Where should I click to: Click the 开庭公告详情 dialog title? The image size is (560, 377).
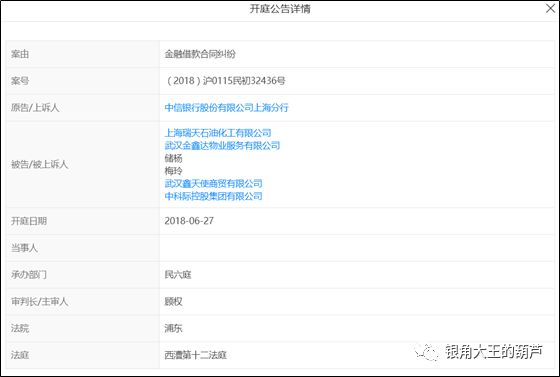pos(280,9)
